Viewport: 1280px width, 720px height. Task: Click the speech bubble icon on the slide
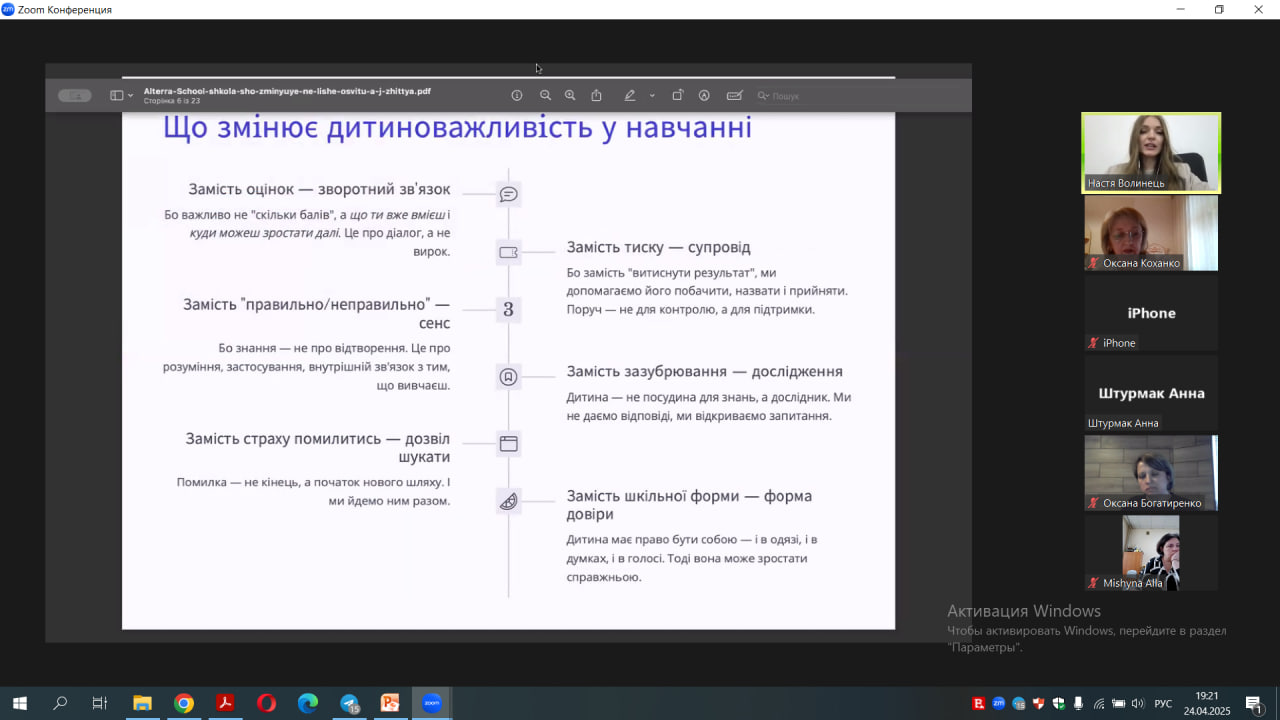[x=509, y=194]
